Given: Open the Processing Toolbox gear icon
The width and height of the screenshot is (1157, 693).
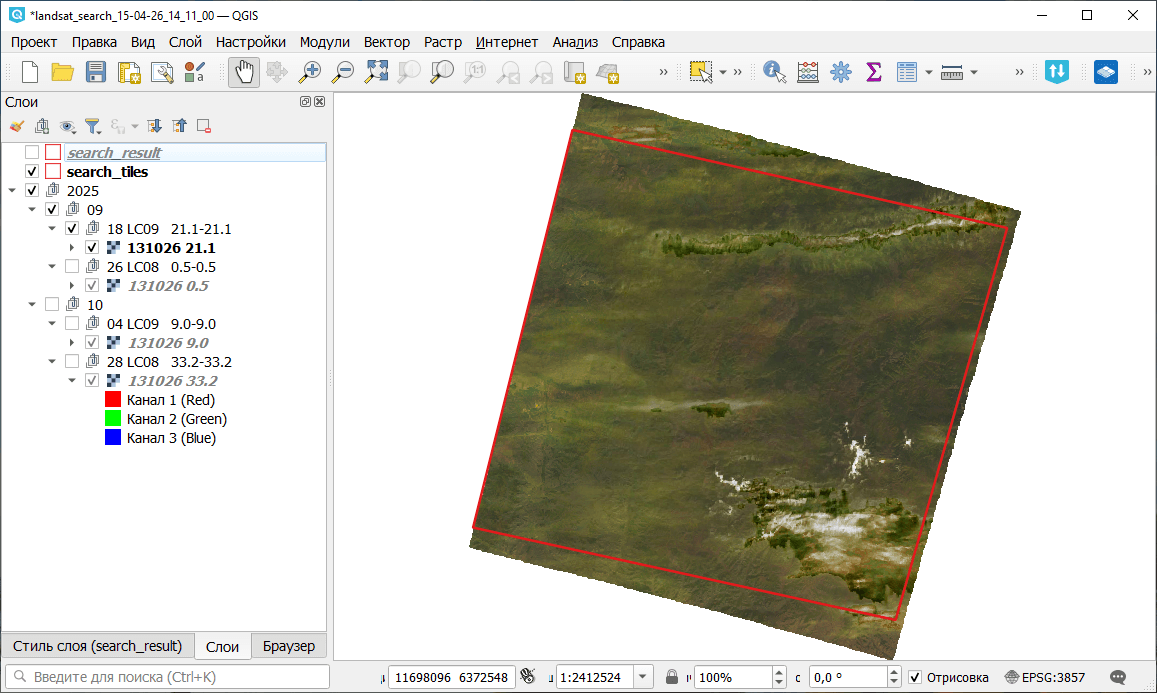Looking at the screenshot, I should [x=840, y=72].
